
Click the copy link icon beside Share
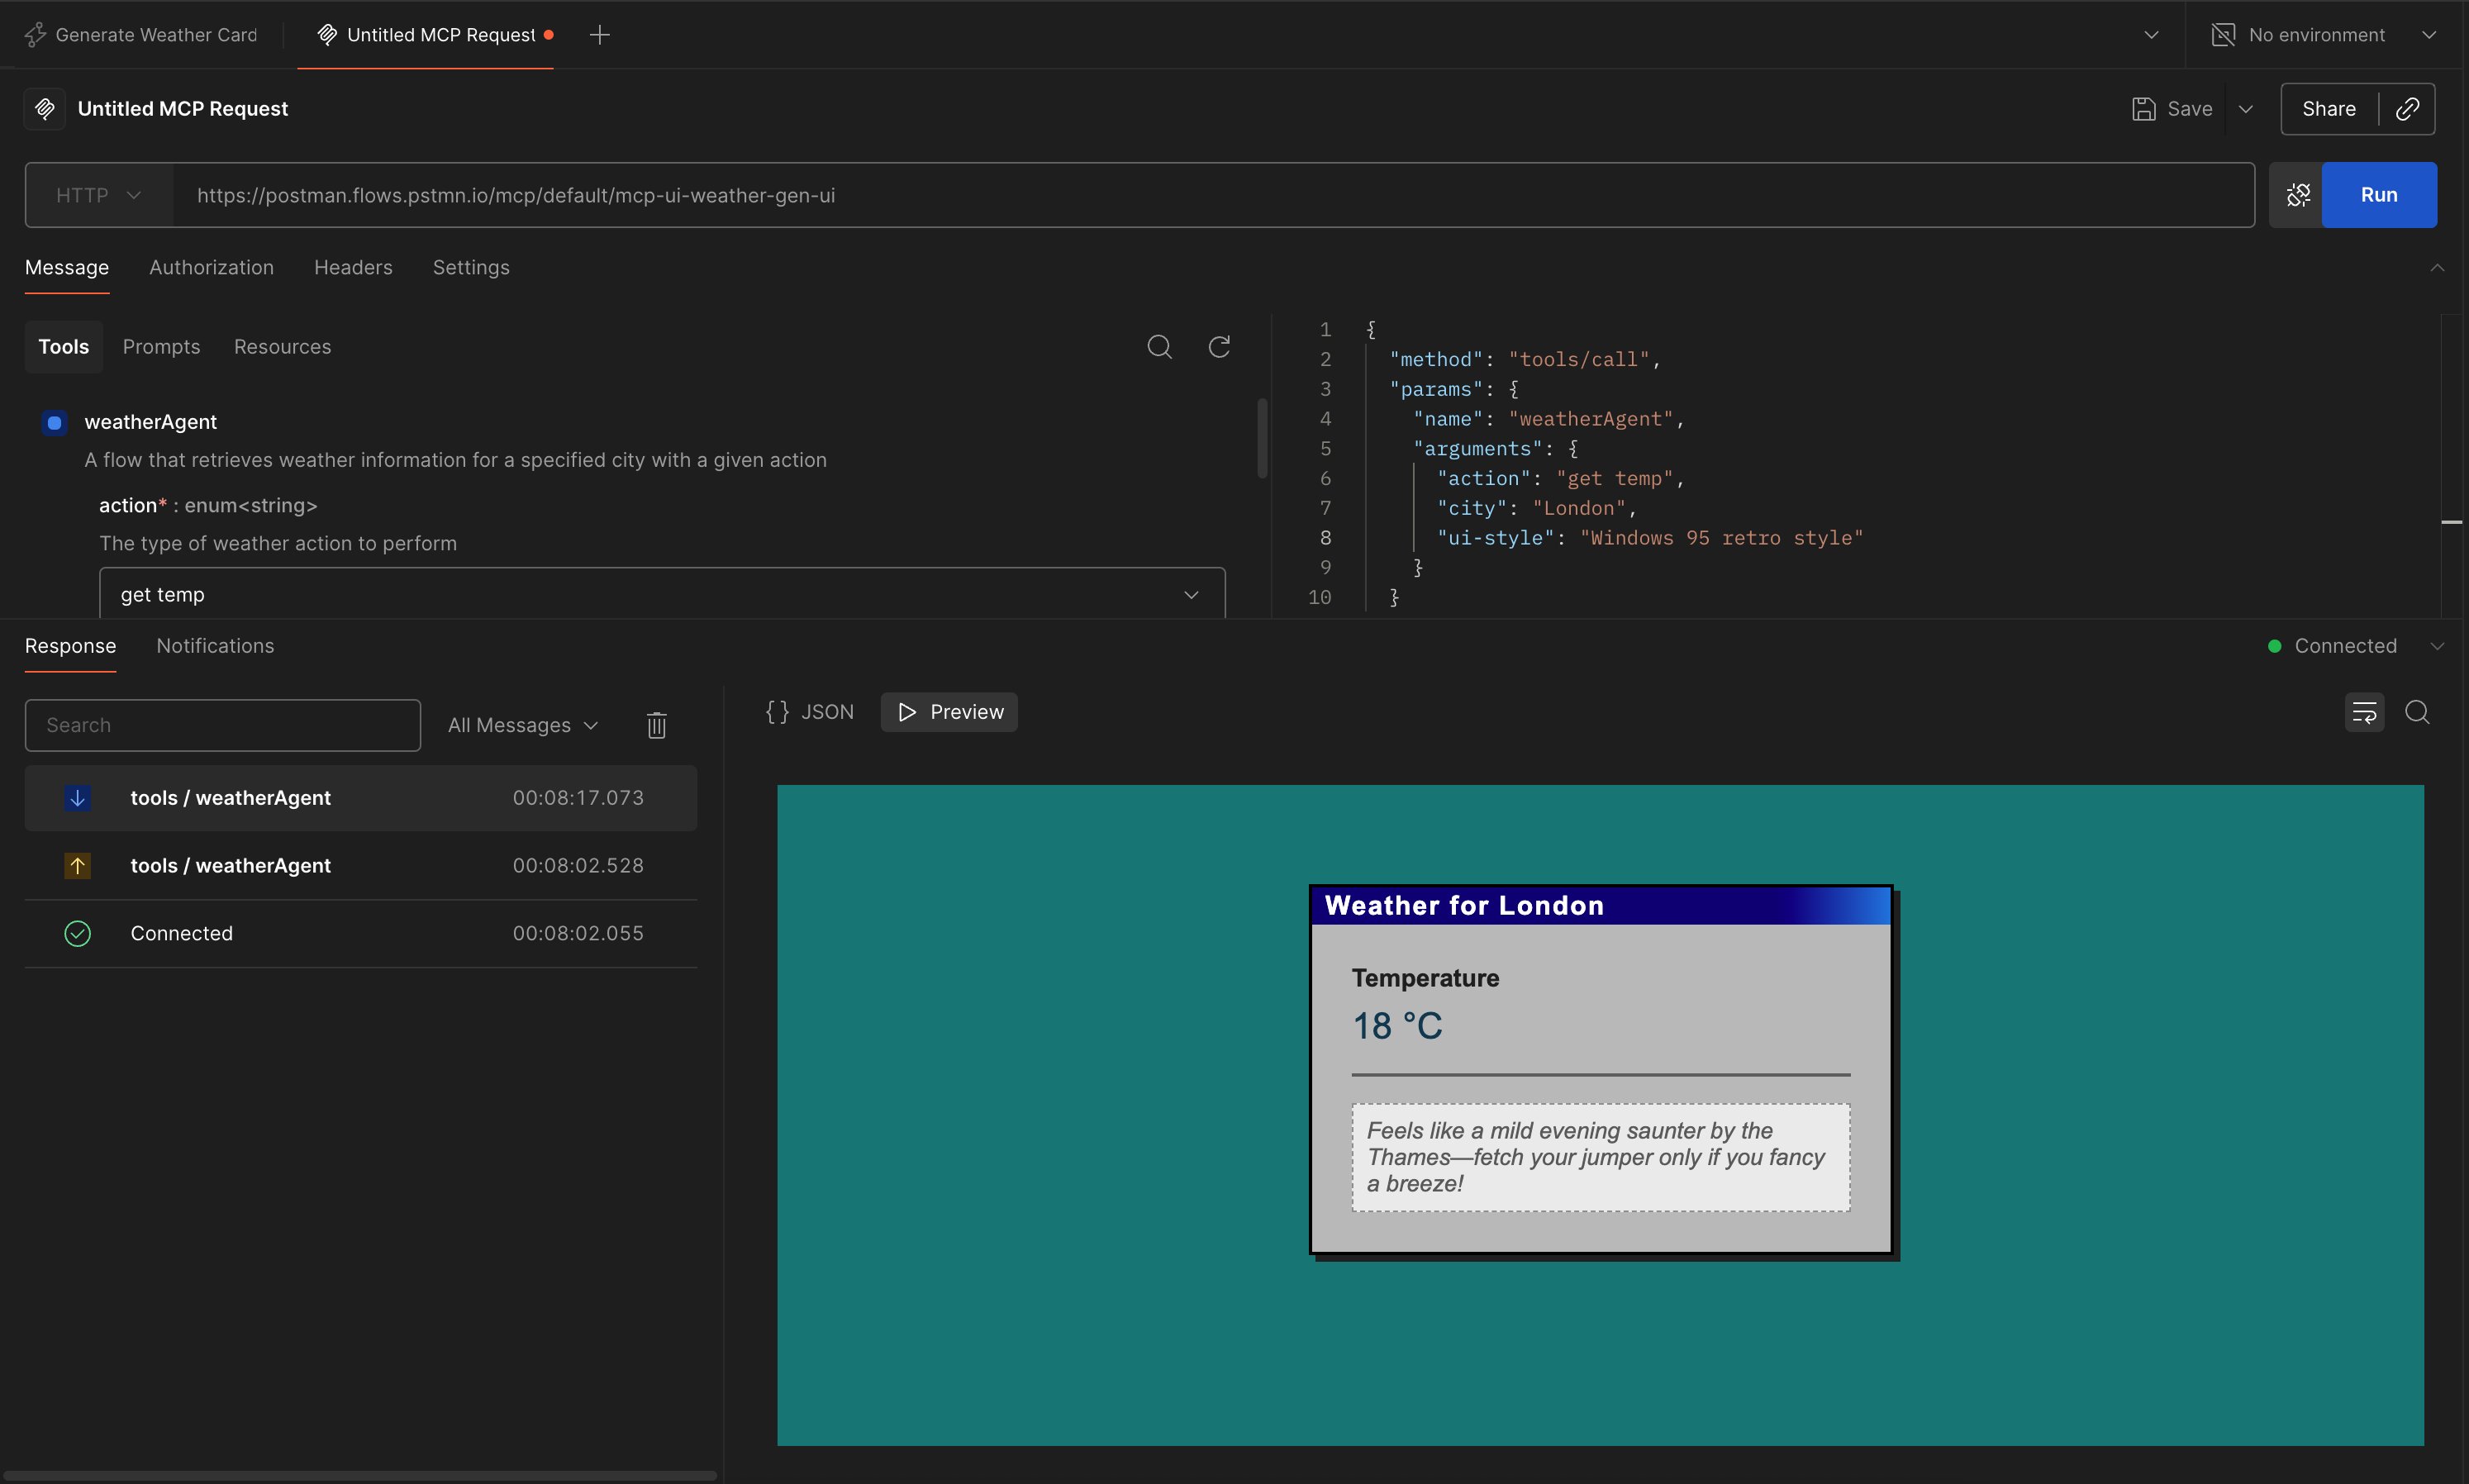(2407, 109)
